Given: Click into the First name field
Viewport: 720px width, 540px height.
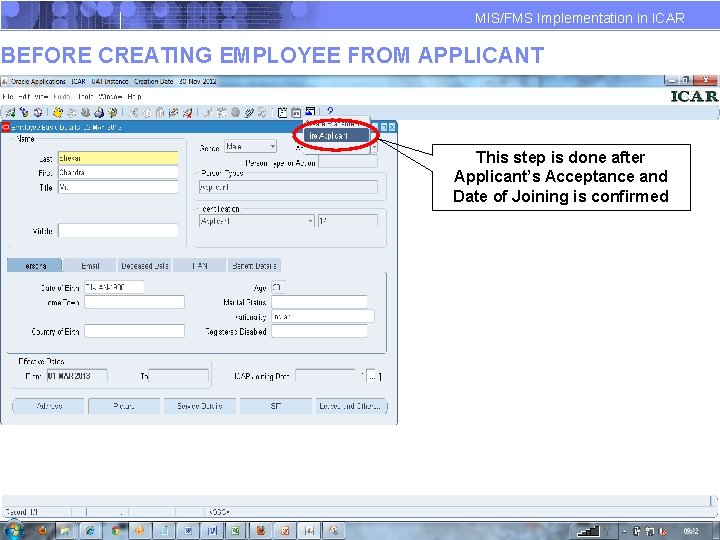Looking at the screenshot, I should [118, 173].
